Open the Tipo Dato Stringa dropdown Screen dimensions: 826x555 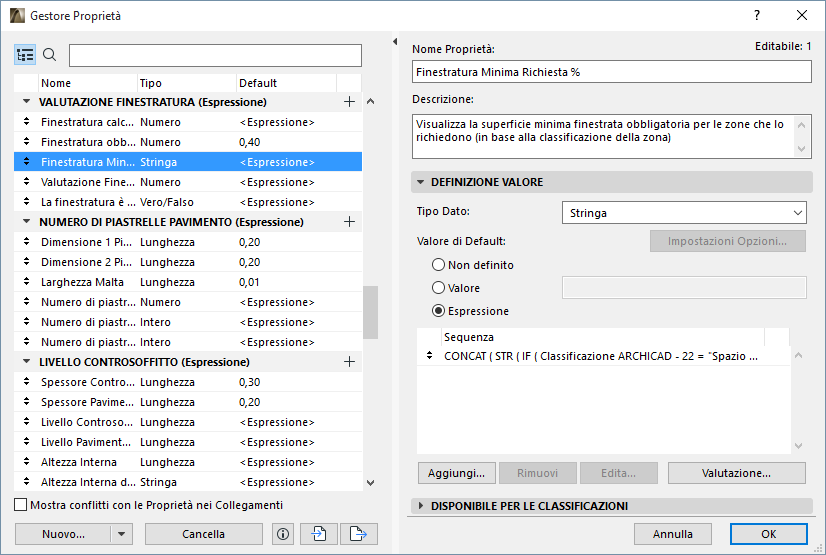684,213
